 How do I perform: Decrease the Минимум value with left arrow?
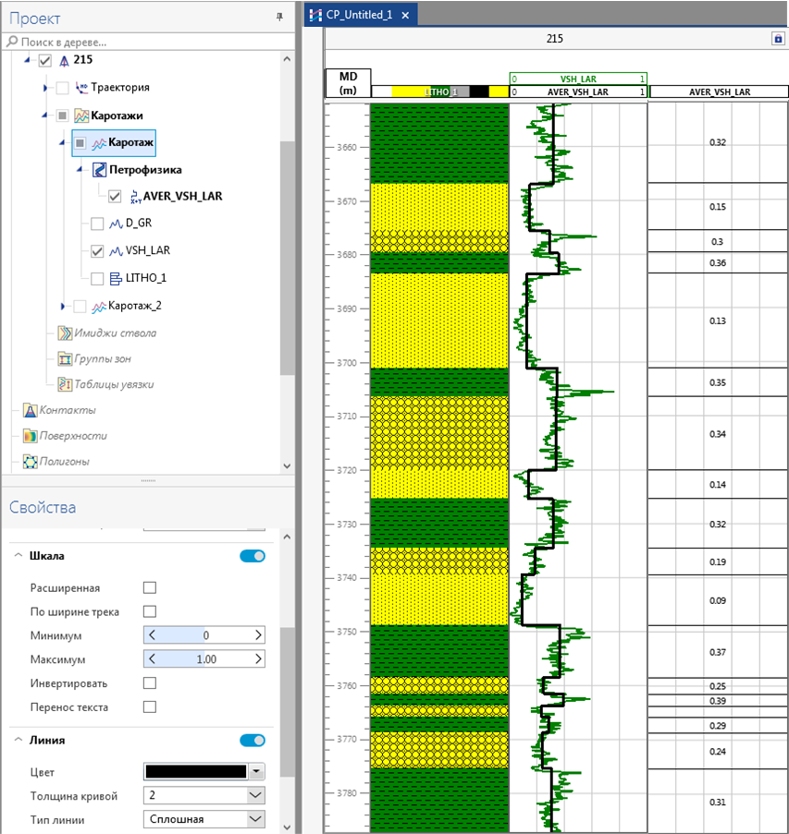[x=152, y=635]
